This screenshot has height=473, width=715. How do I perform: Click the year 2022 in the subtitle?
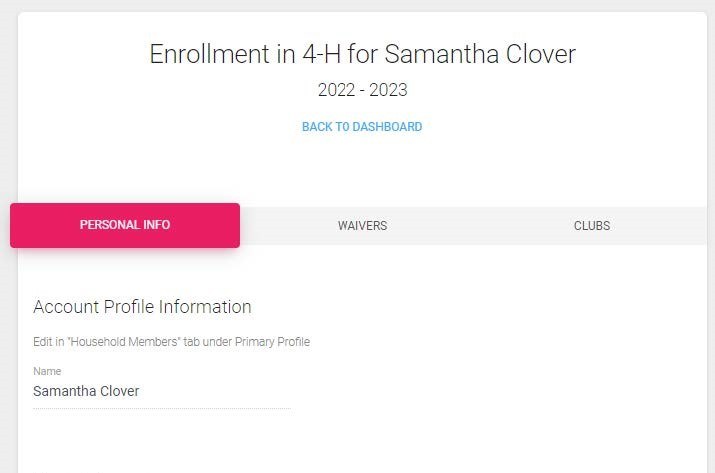click(337, 90)
